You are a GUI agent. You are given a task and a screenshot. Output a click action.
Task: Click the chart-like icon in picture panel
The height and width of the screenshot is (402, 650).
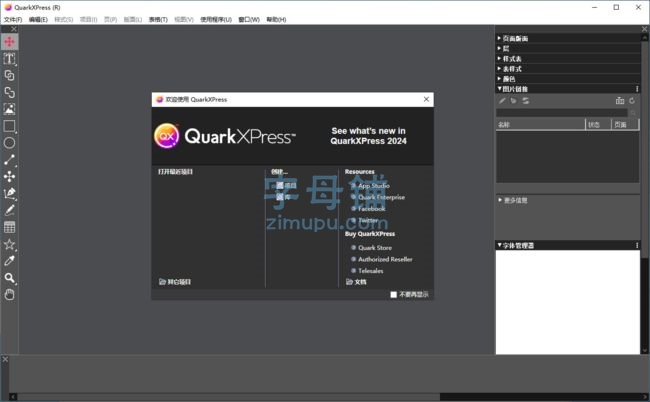pyautogui.click(x=620, y=101)
